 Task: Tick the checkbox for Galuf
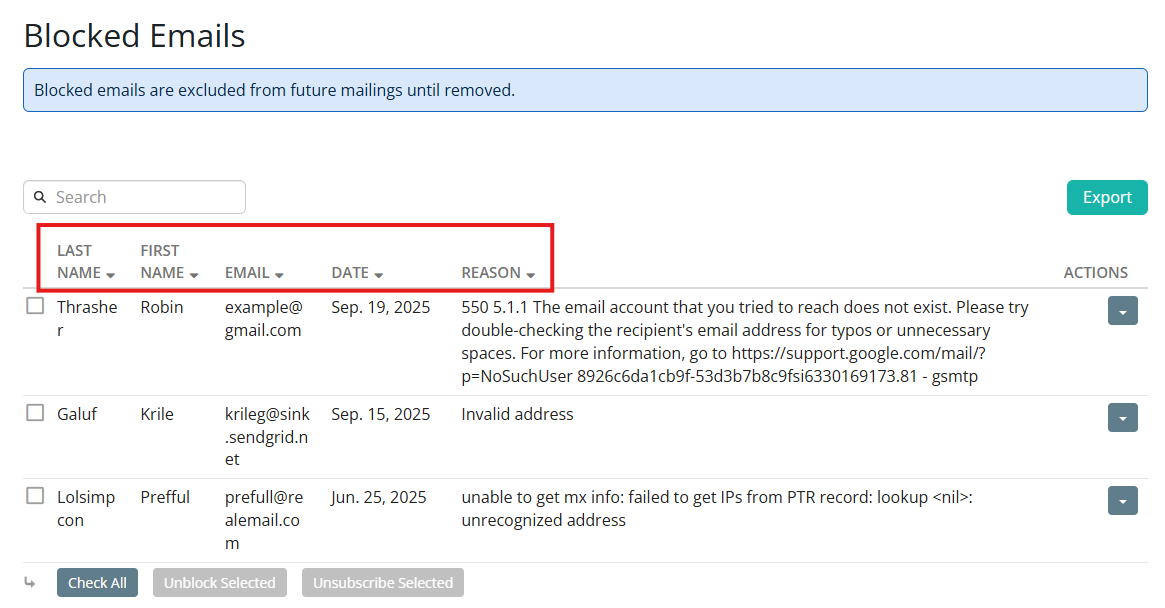coord(35,413)
